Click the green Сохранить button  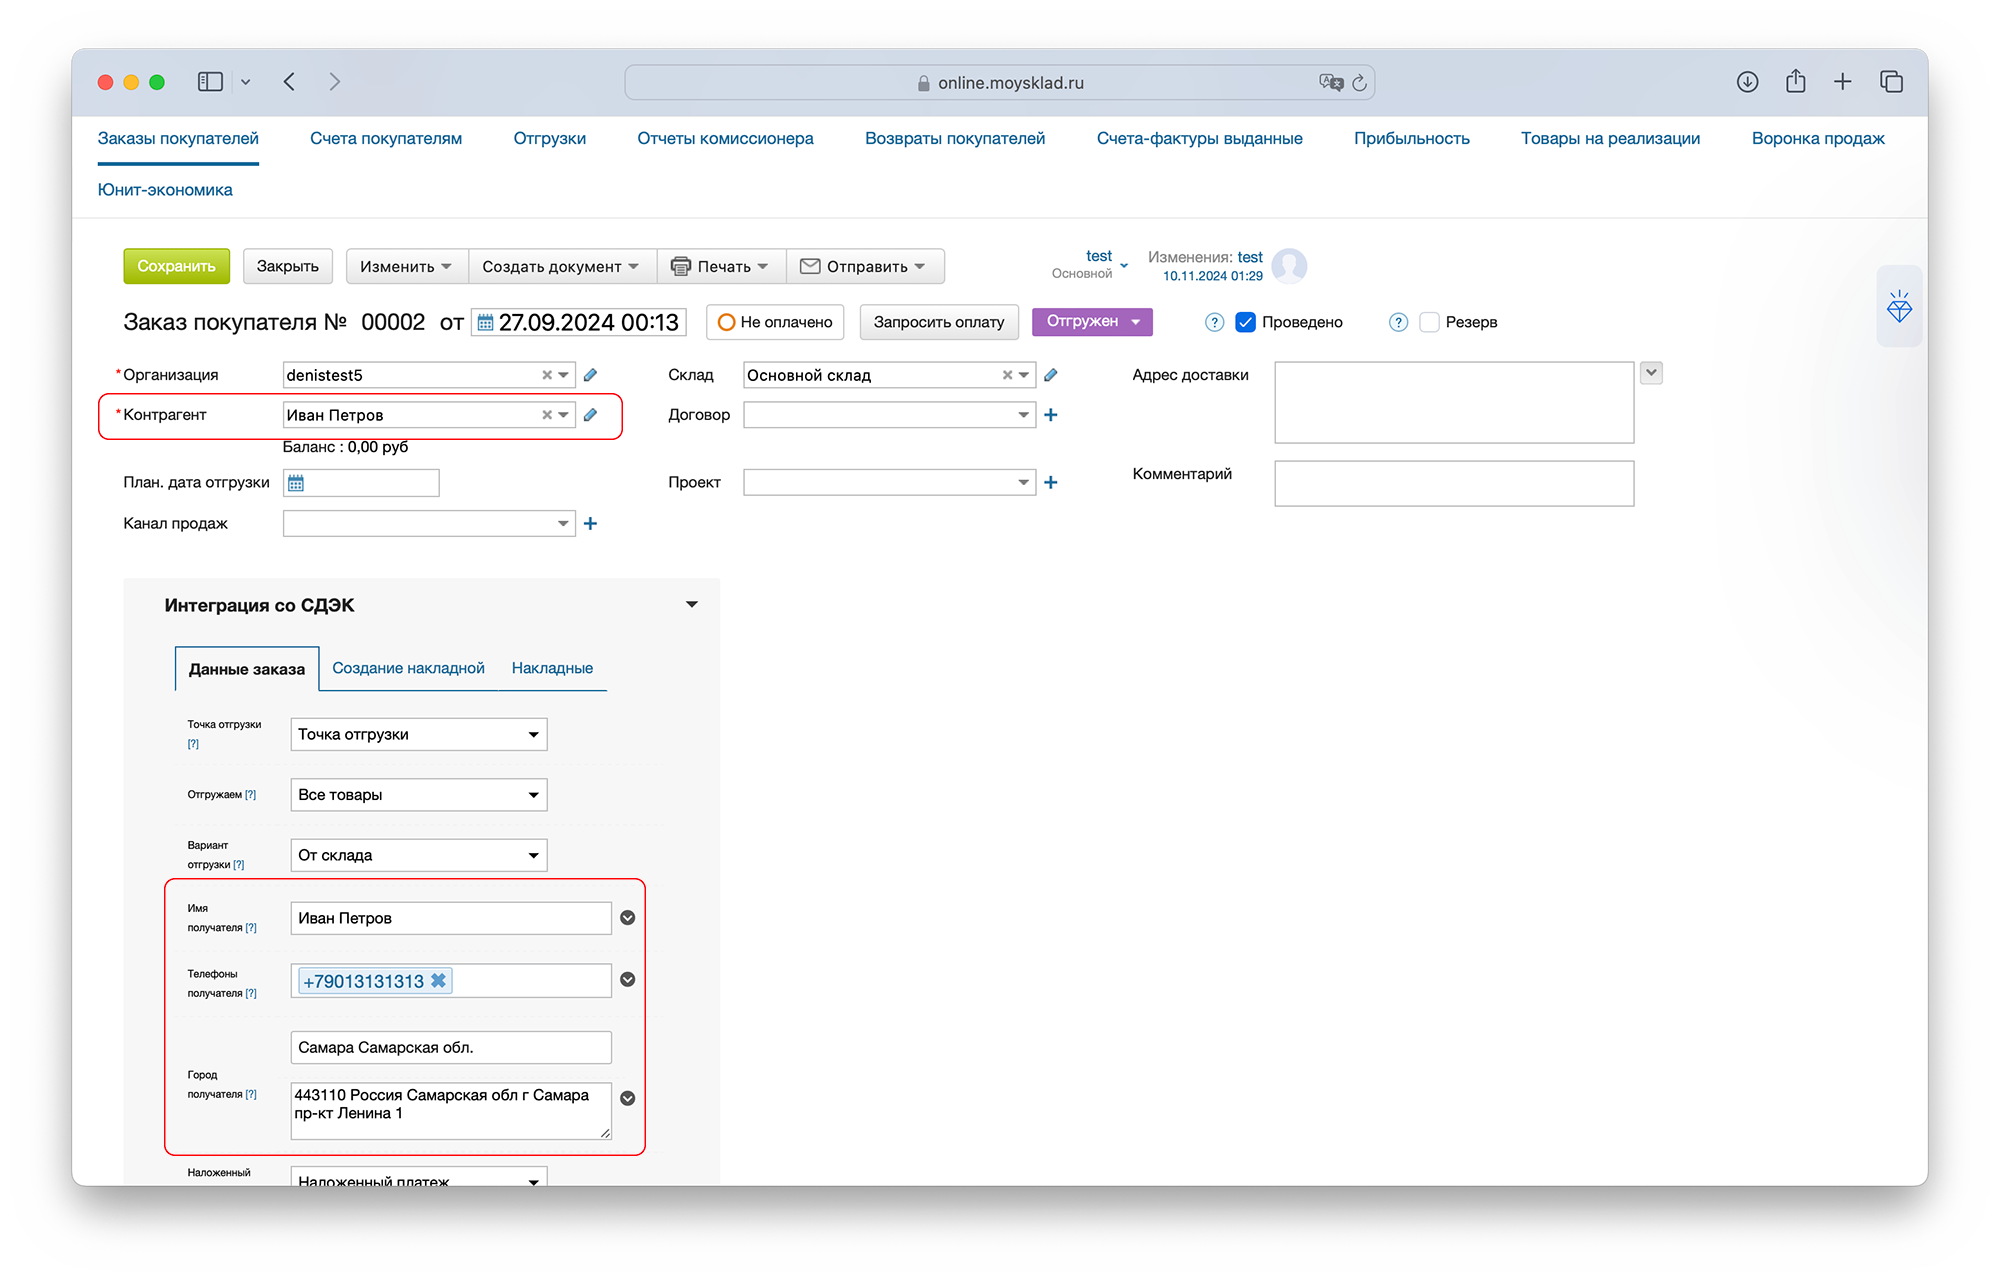click(x=176, y=266)
